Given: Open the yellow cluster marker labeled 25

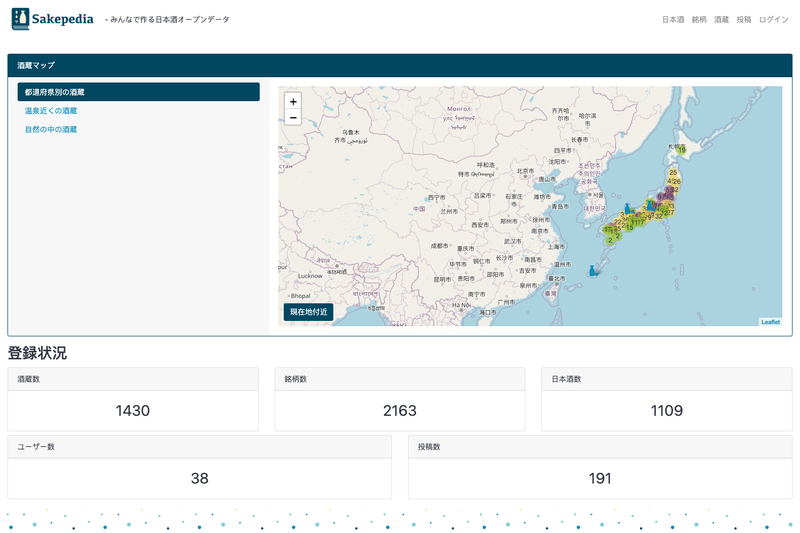Looking at the screenshot, I should (673, 172).
